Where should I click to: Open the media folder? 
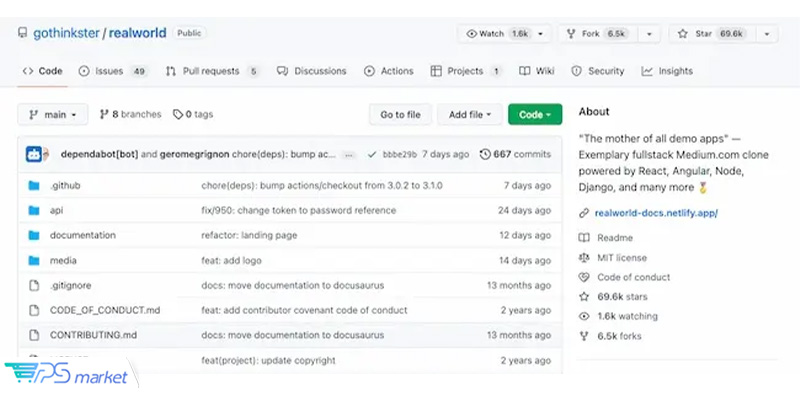click(x=63, y=260)
